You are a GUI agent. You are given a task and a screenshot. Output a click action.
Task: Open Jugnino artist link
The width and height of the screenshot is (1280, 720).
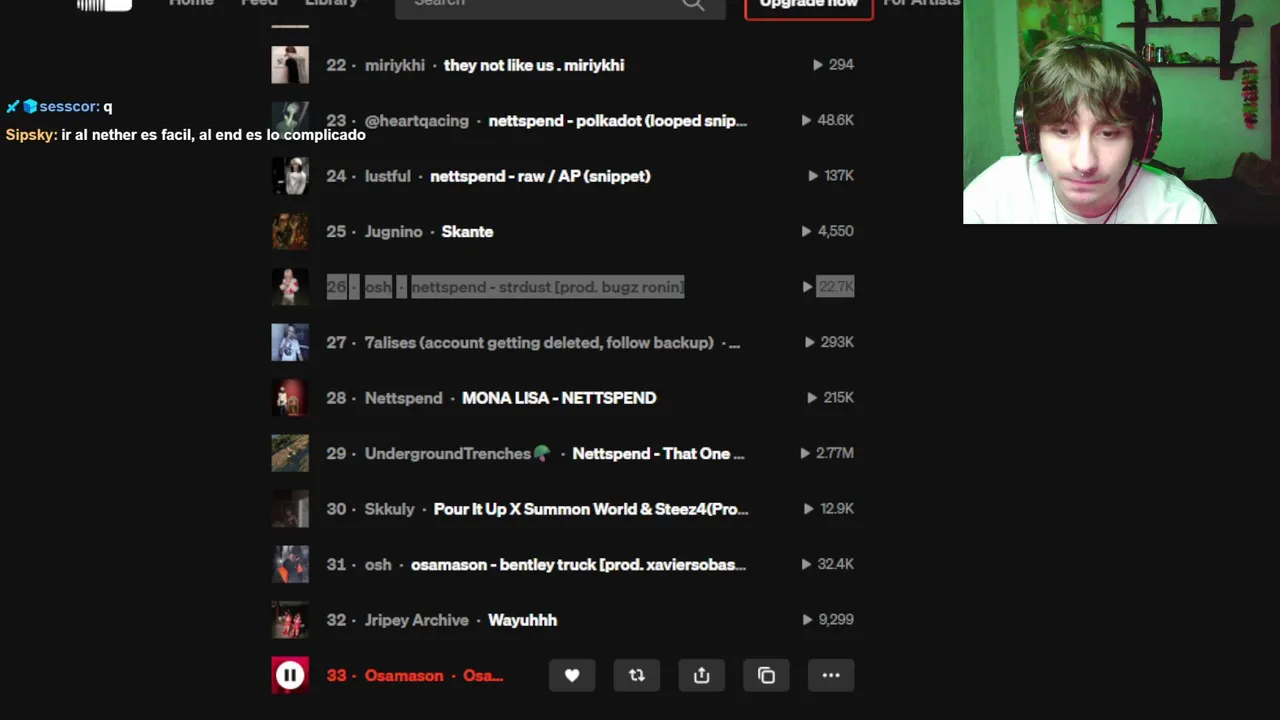click(394, 231)
